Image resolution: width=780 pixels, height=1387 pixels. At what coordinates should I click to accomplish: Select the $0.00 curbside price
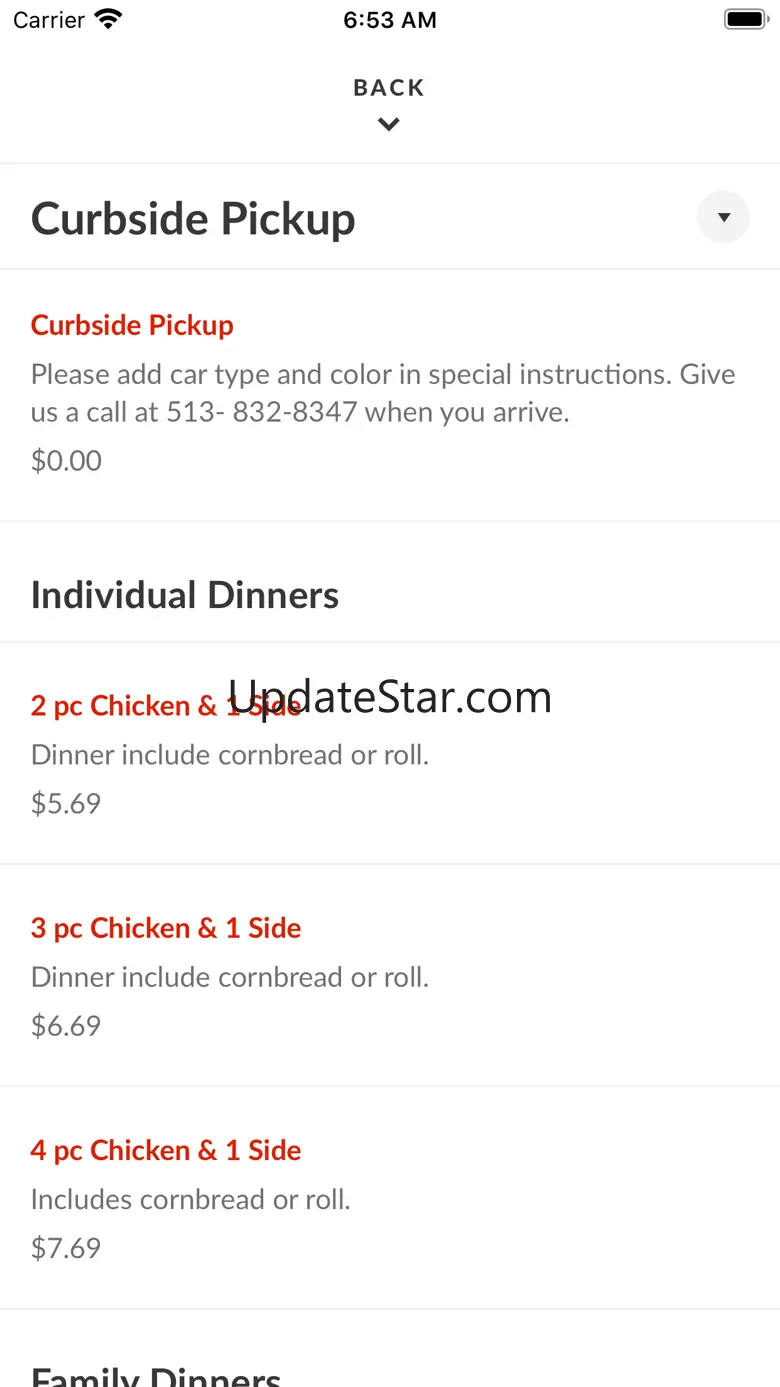(66, 461)
